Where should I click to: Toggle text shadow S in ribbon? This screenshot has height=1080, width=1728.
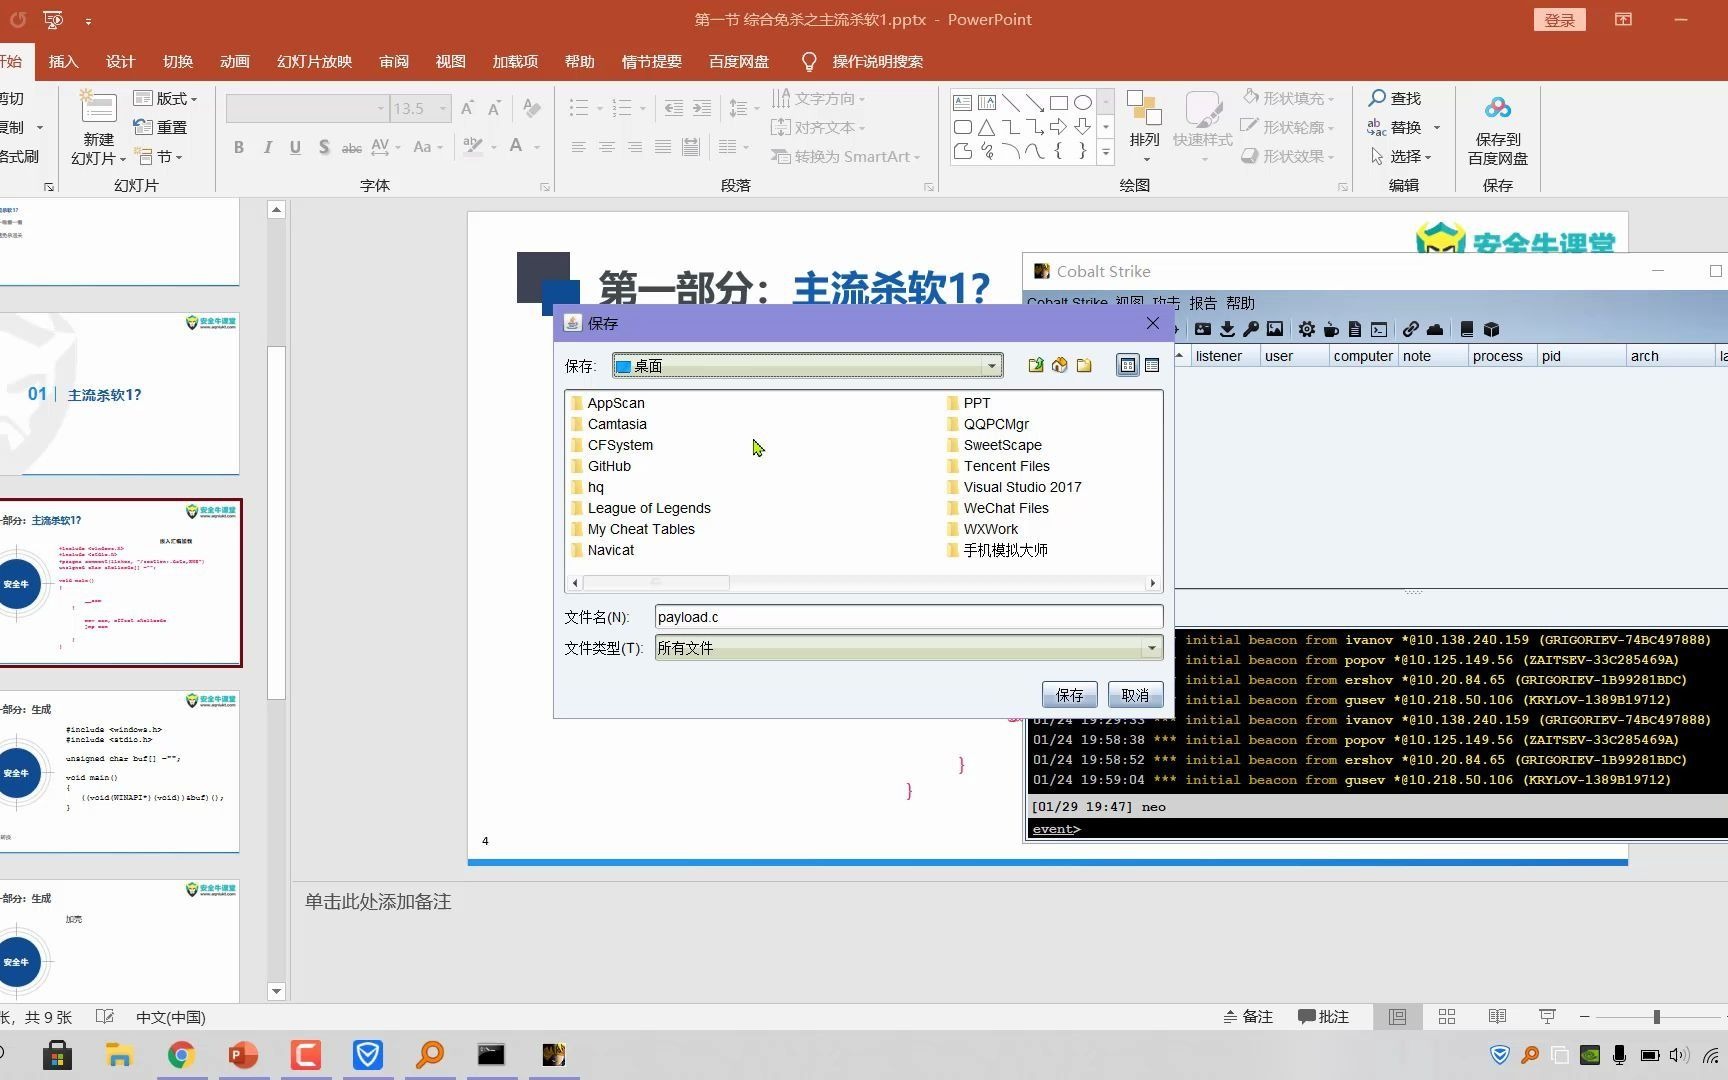click(x=324, y=147)
